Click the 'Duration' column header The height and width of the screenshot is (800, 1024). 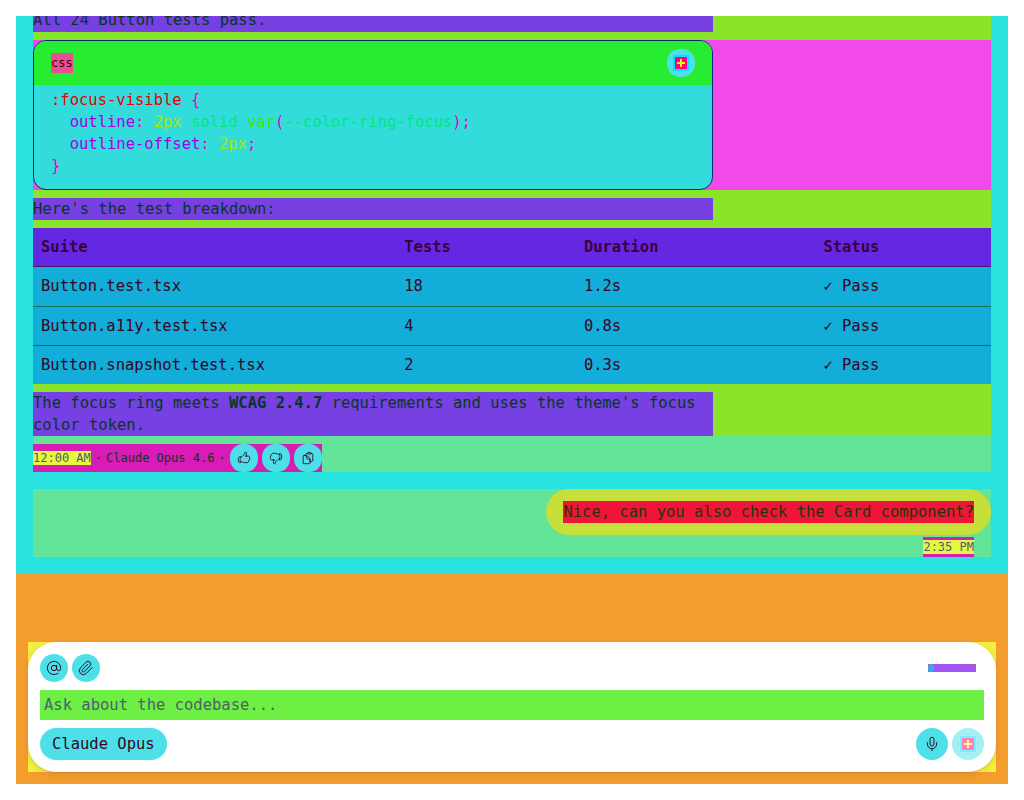pyautogui.click(x=621, y=247)
